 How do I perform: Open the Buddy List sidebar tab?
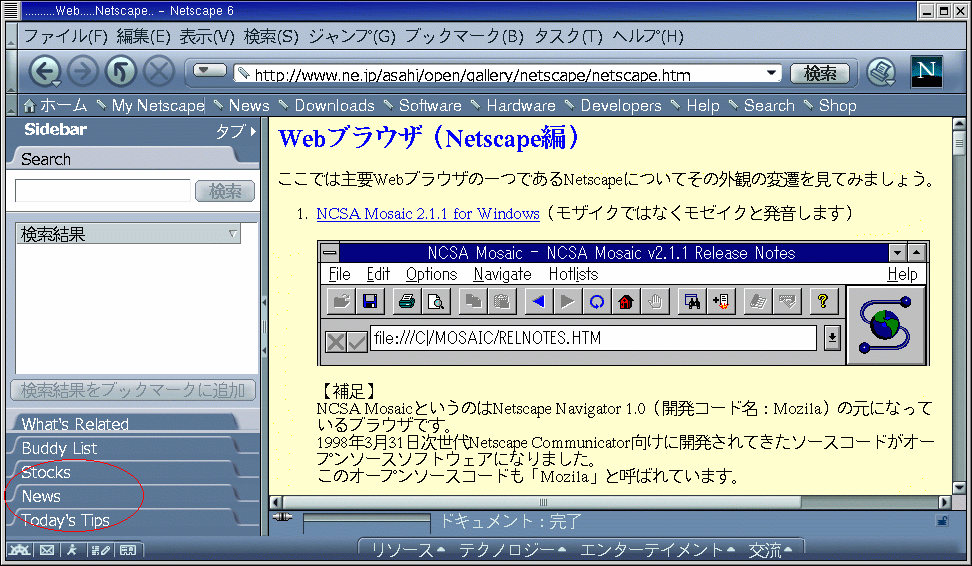pos(124,448)
